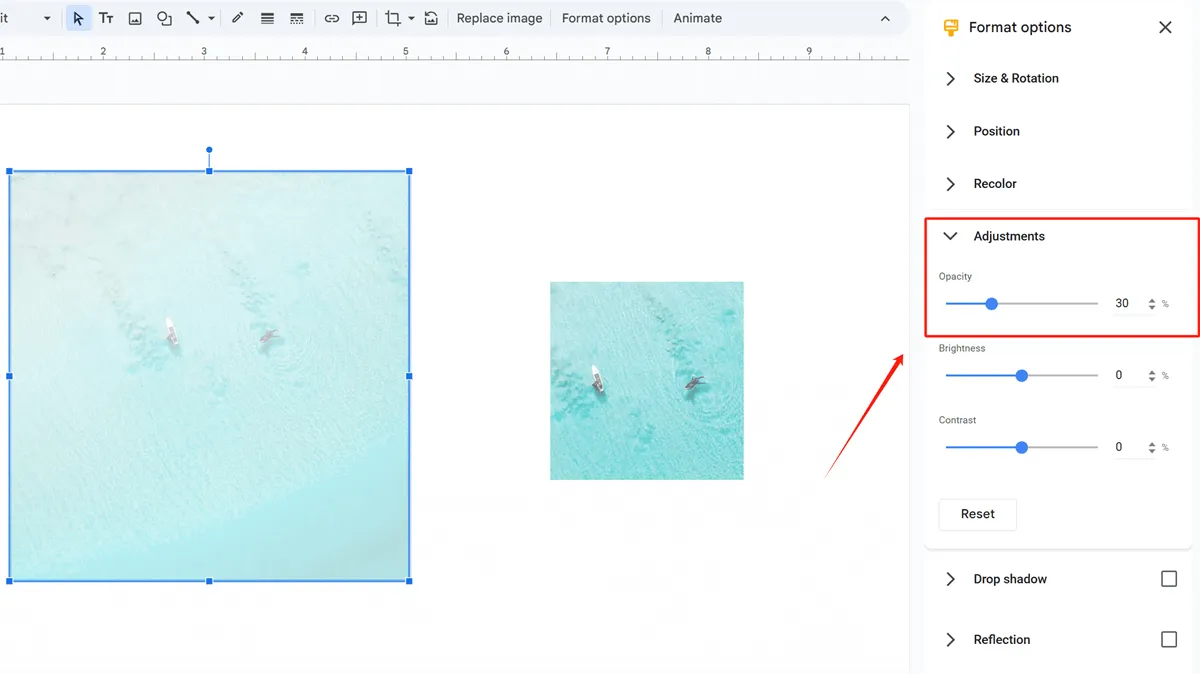Image resolution: width=1200 pixels, height=674 pixels.
Task: Select the text box tool
Action: click(x=106, y=19)
